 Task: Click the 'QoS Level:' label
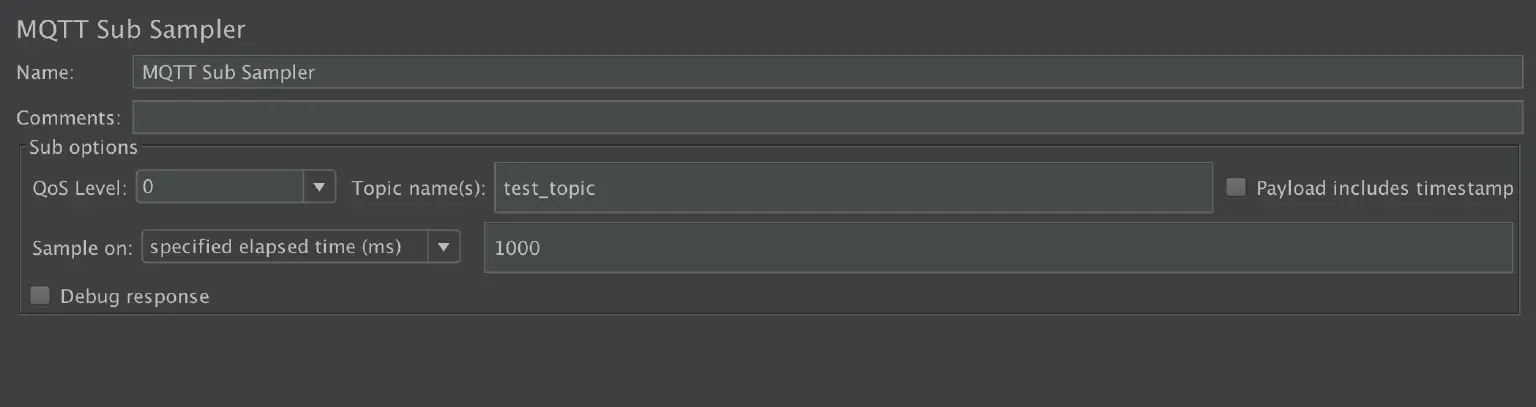point(79,187)
